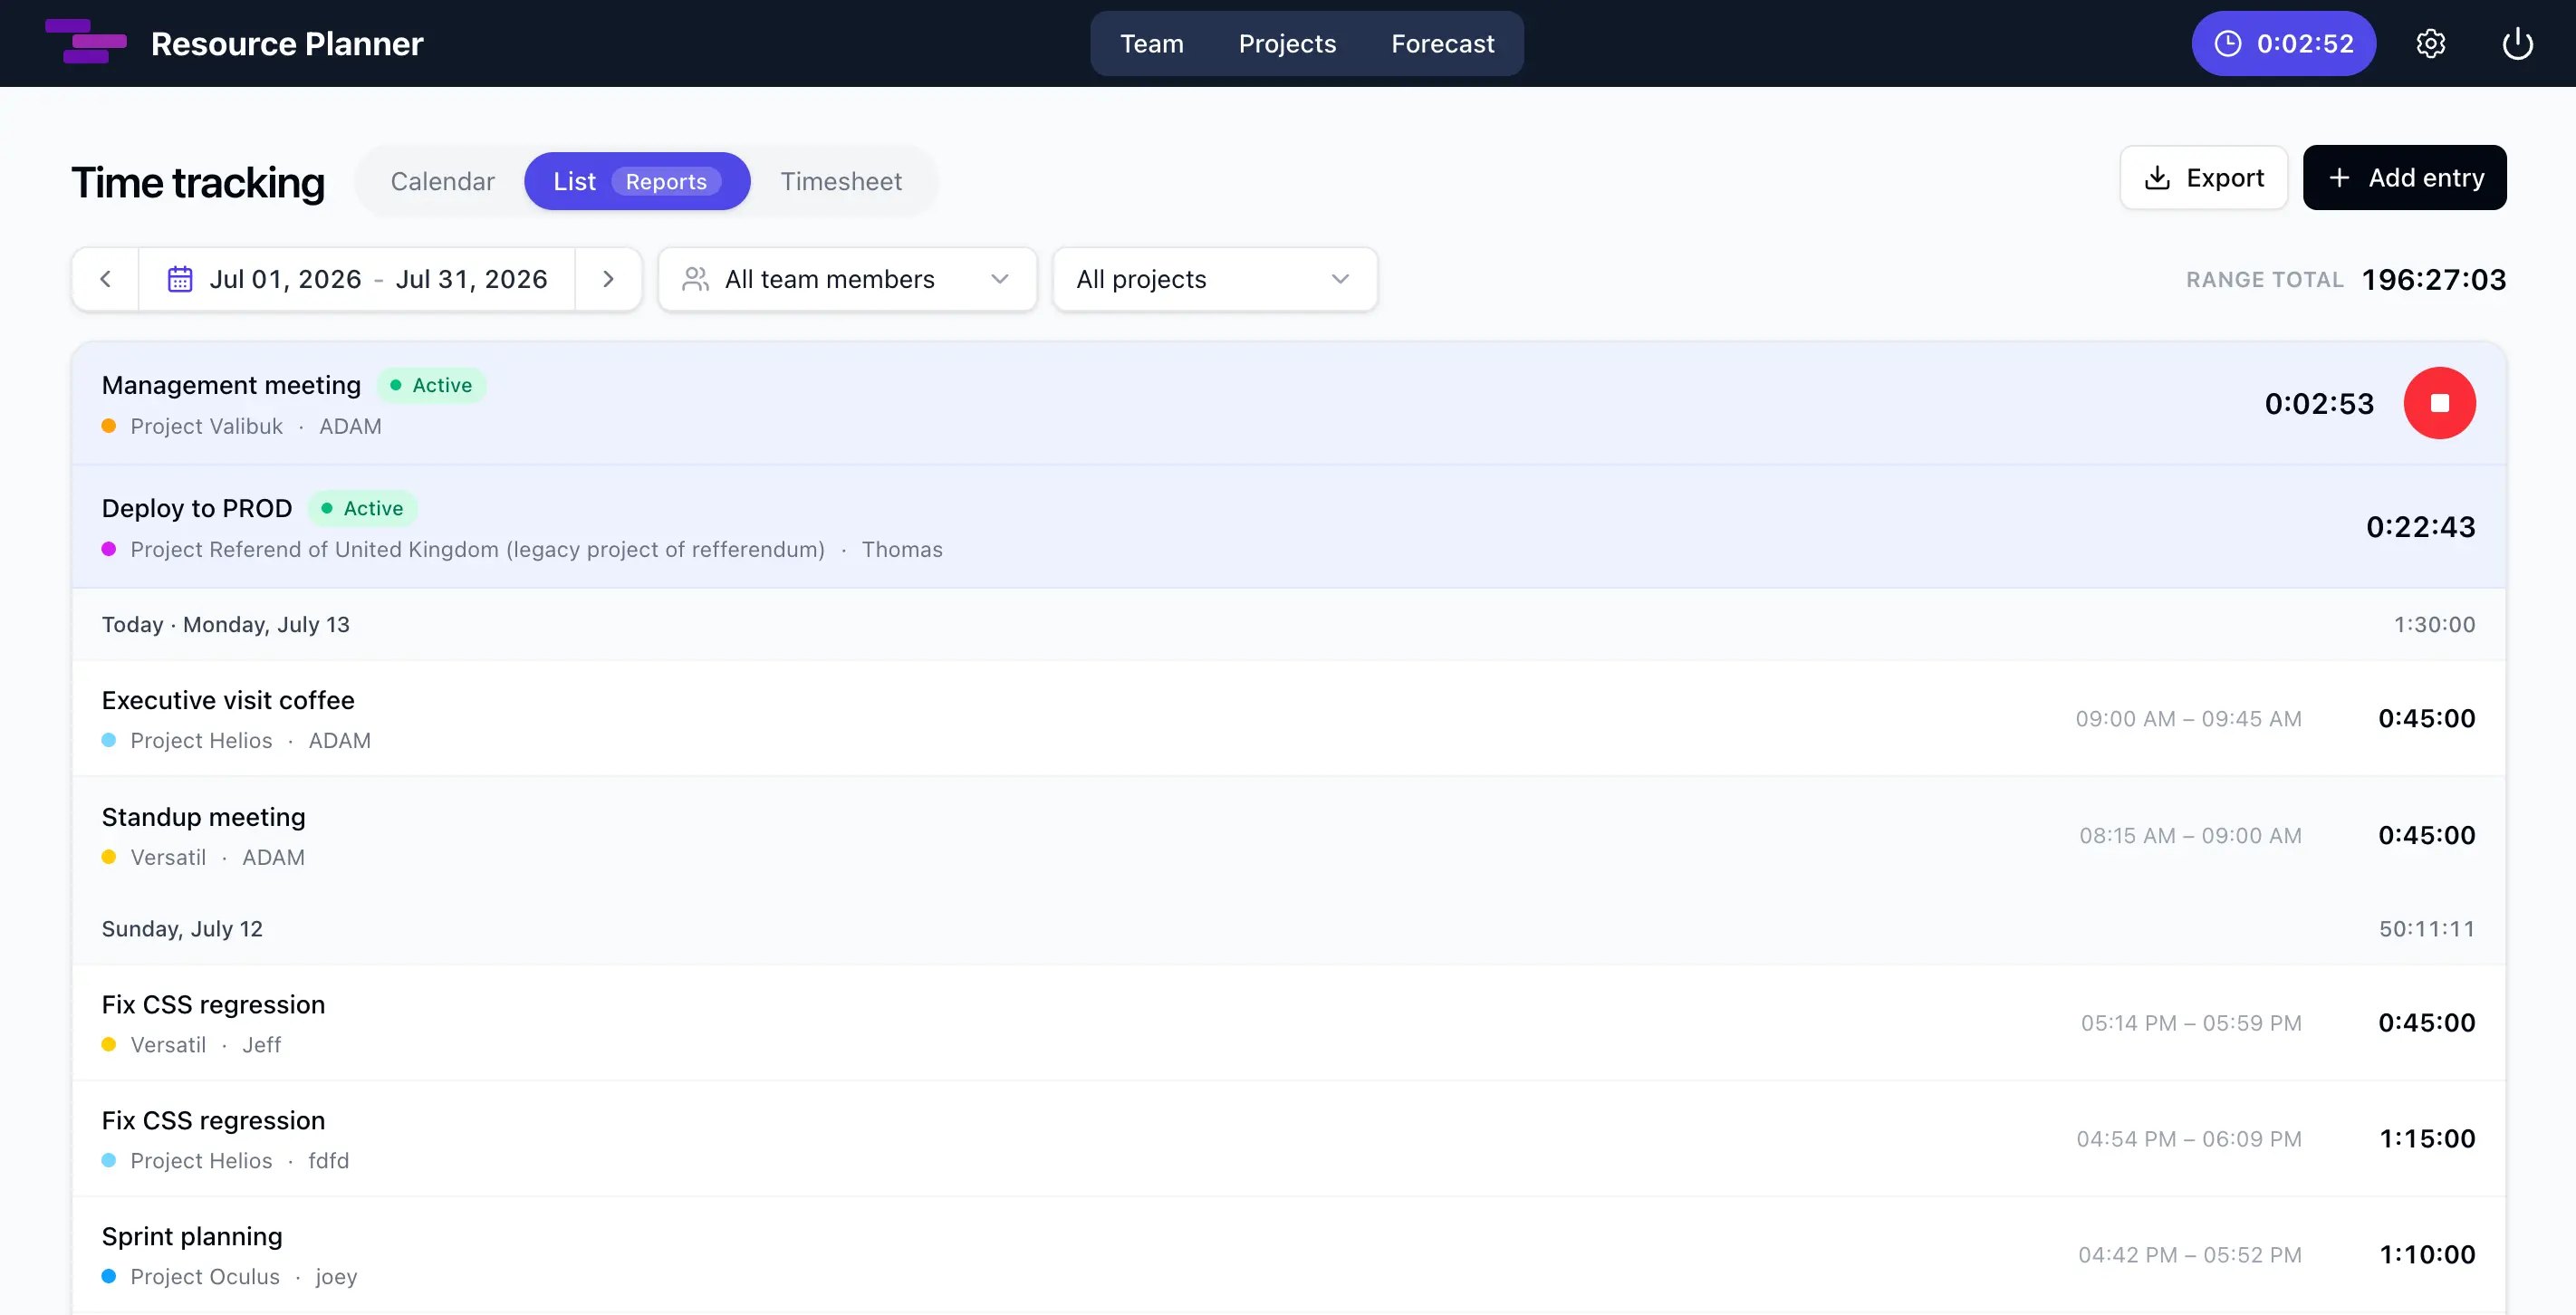Click the Project Oculus label

coord(205,1276)
